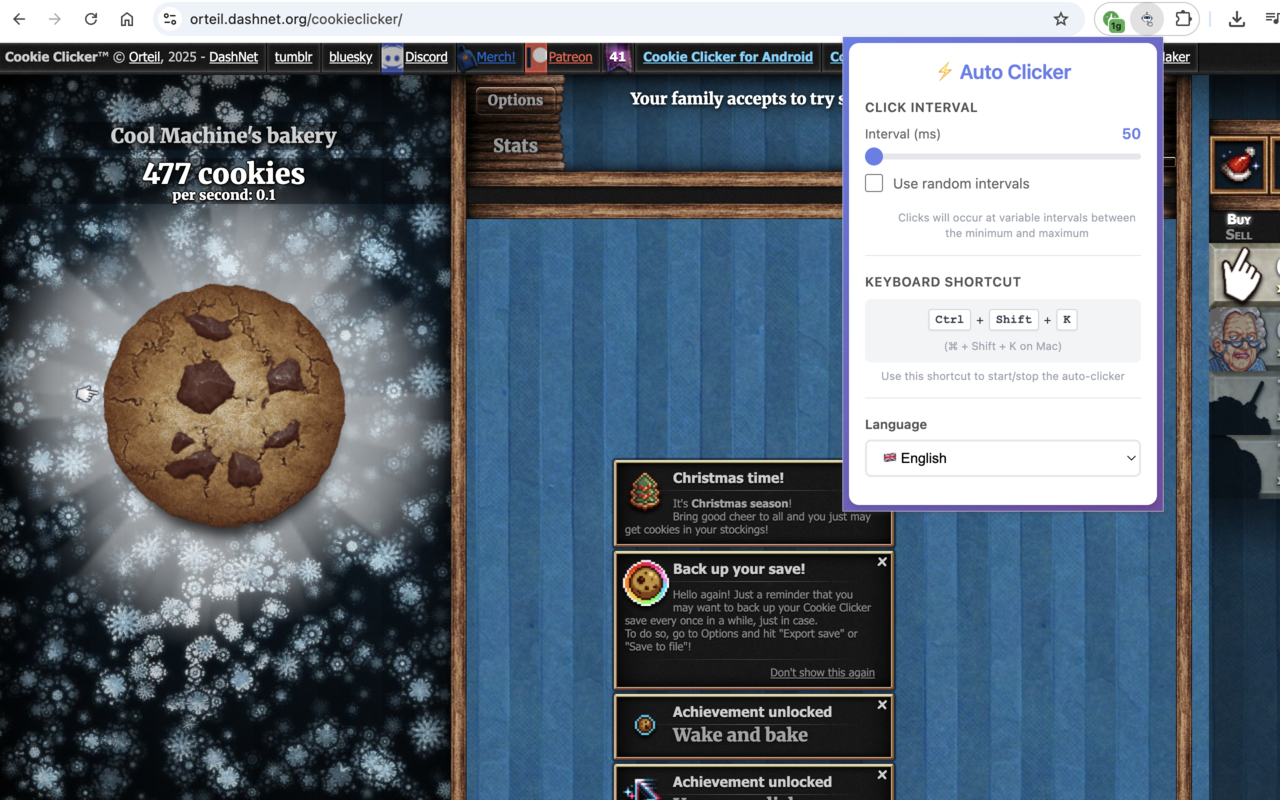
Task: Click the Christmas time! notification title
Action: click(x=728, y=478)
